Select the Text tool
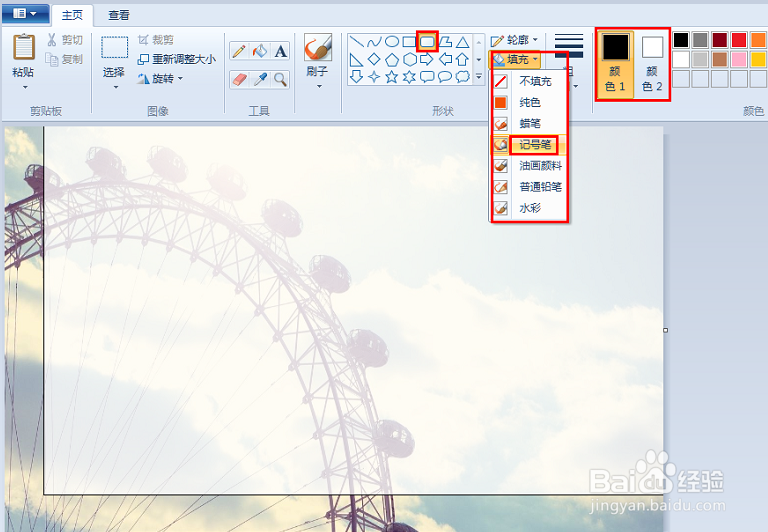This screenshot has height=532, width=768. [x=280, y=51]
